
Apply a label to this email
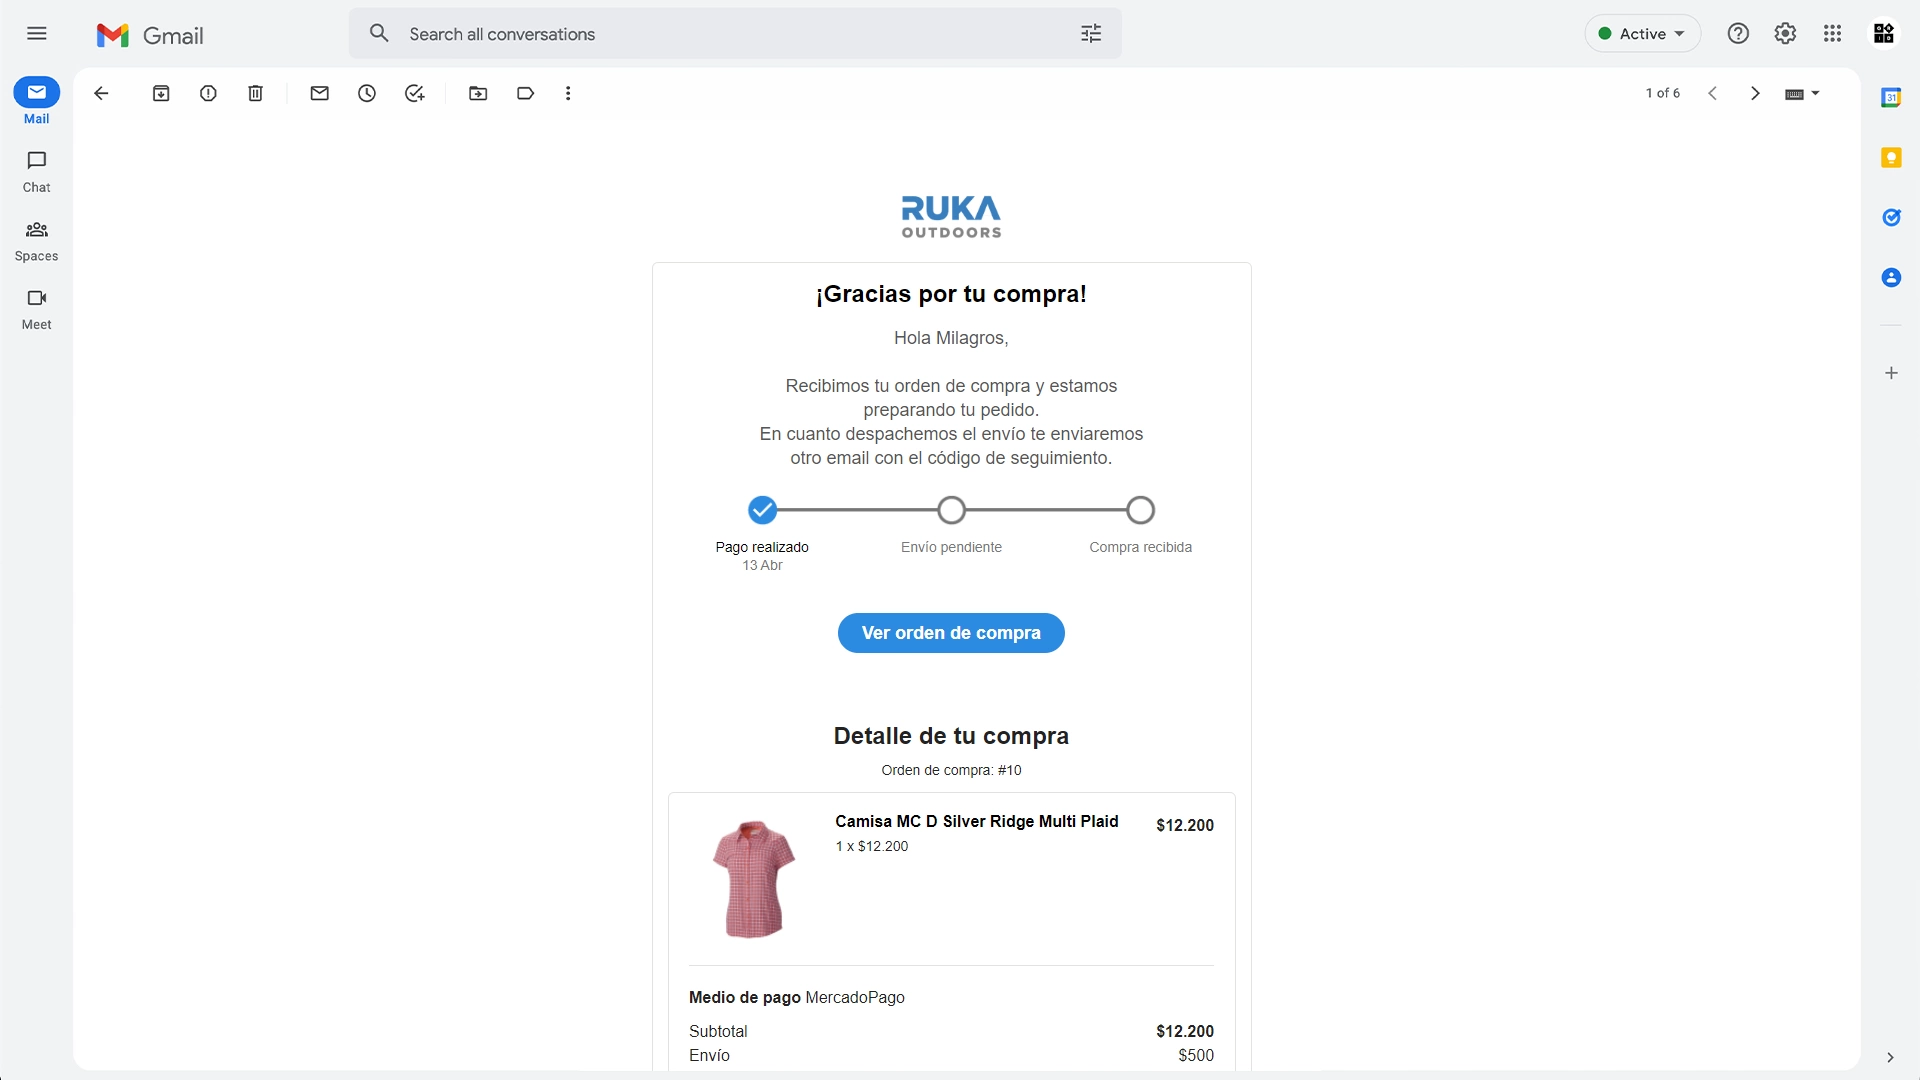(x=525, y=93)
